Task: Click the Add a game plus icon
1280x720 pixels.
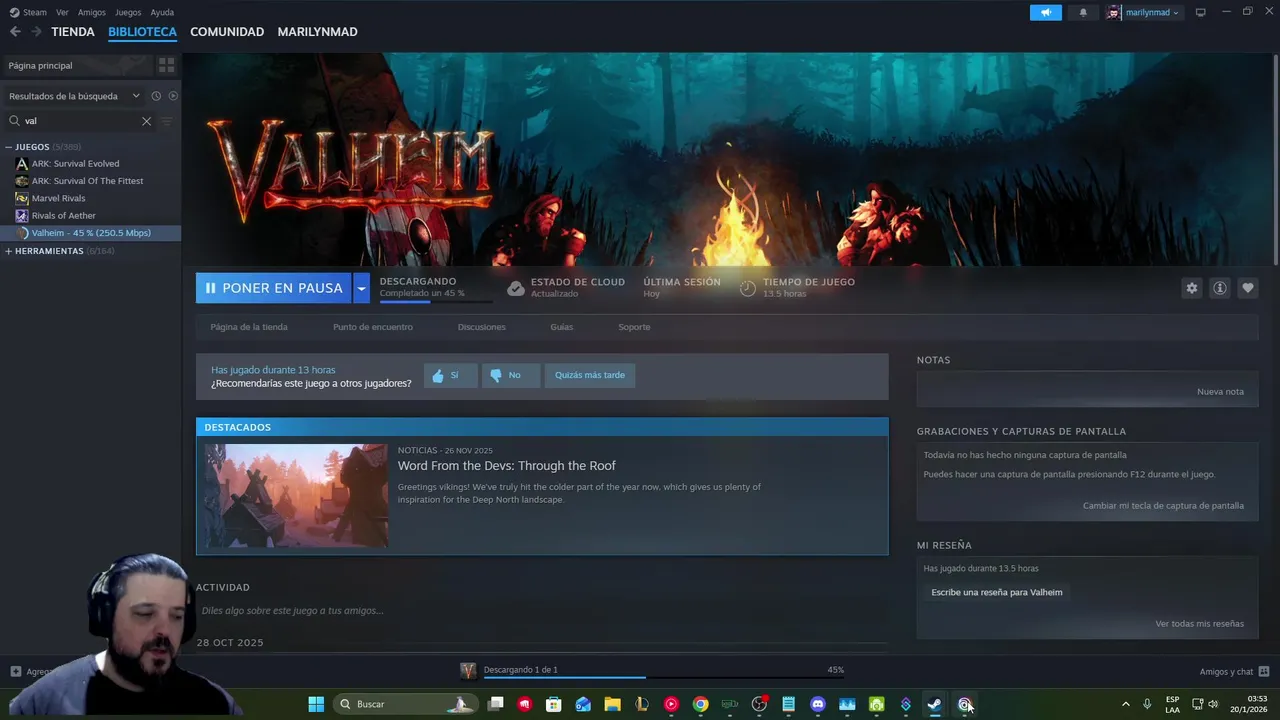Action: tap(15, 671)
